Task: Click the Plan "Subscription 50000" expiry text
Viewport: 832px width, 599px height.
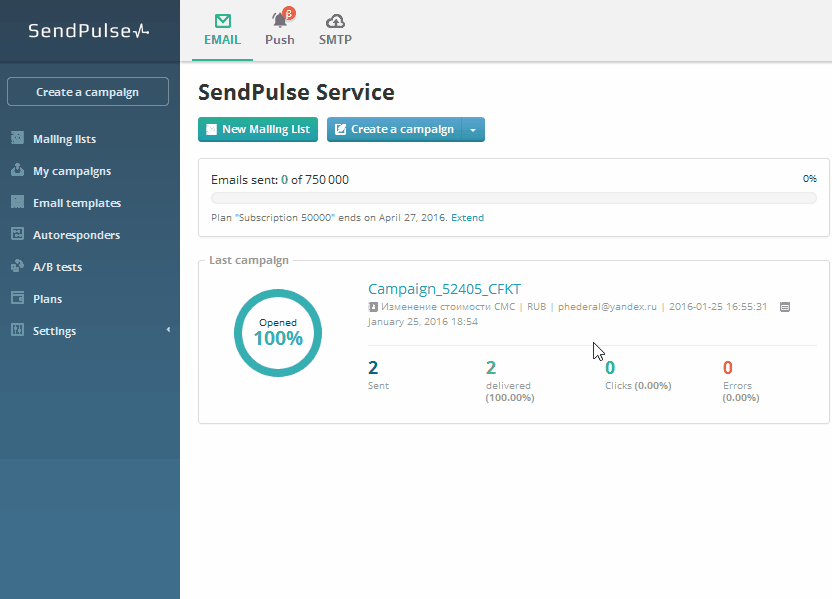Action: point(329,218)
